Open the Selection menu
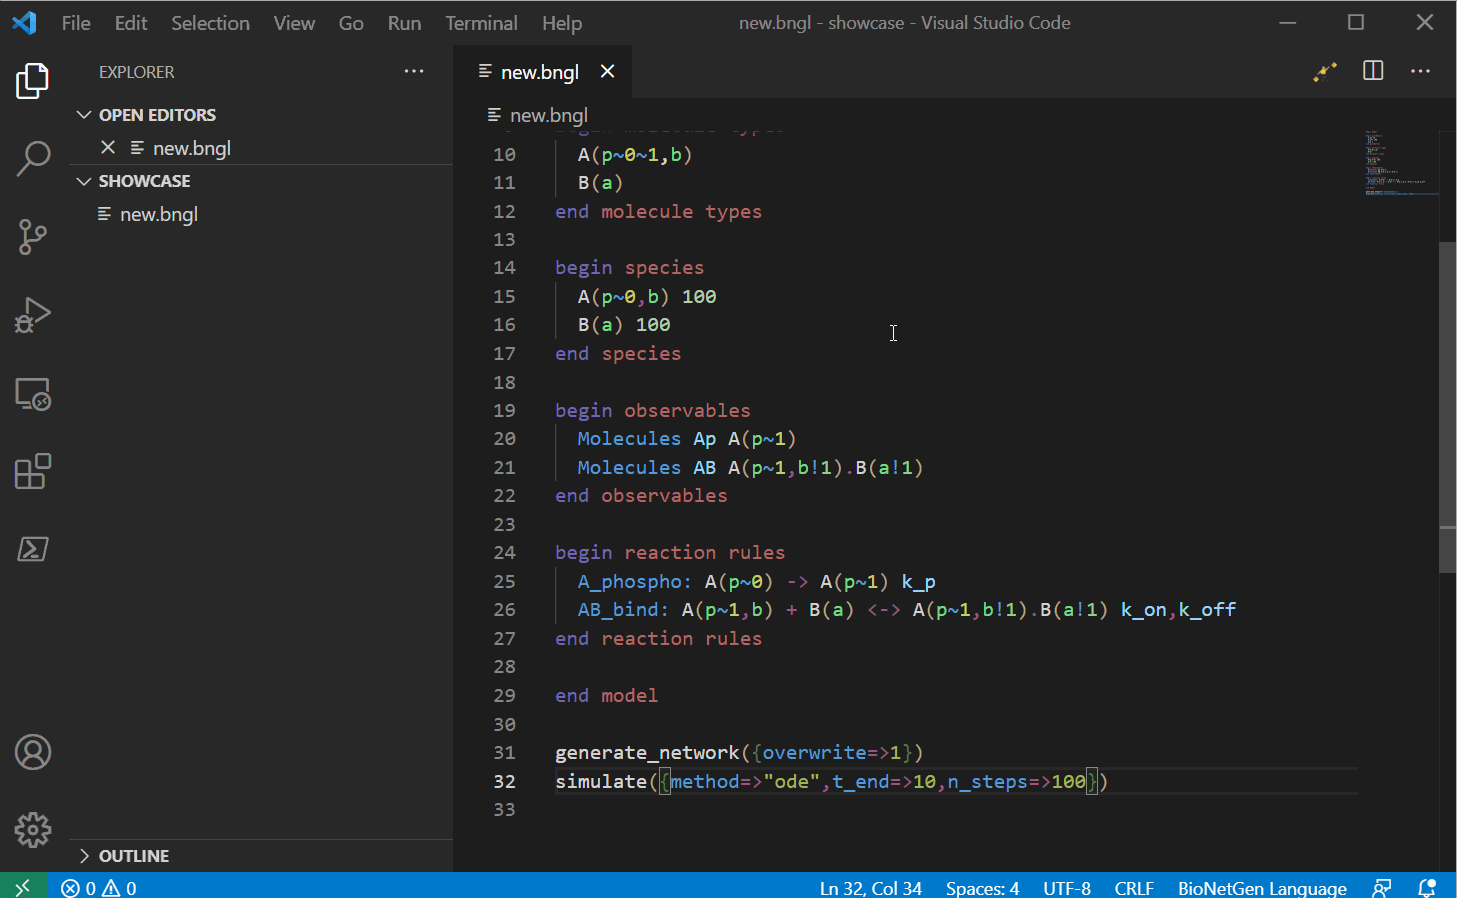This screenshot has width=1457, height=898. pyautogui.click(x=210, y=23)
